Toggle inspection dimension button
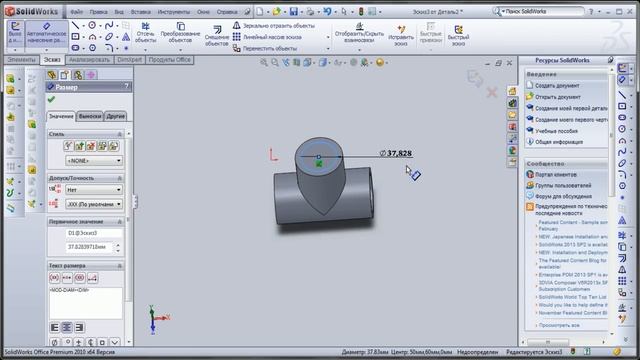This screenshot has width=640, height=360. click(80, 278)
